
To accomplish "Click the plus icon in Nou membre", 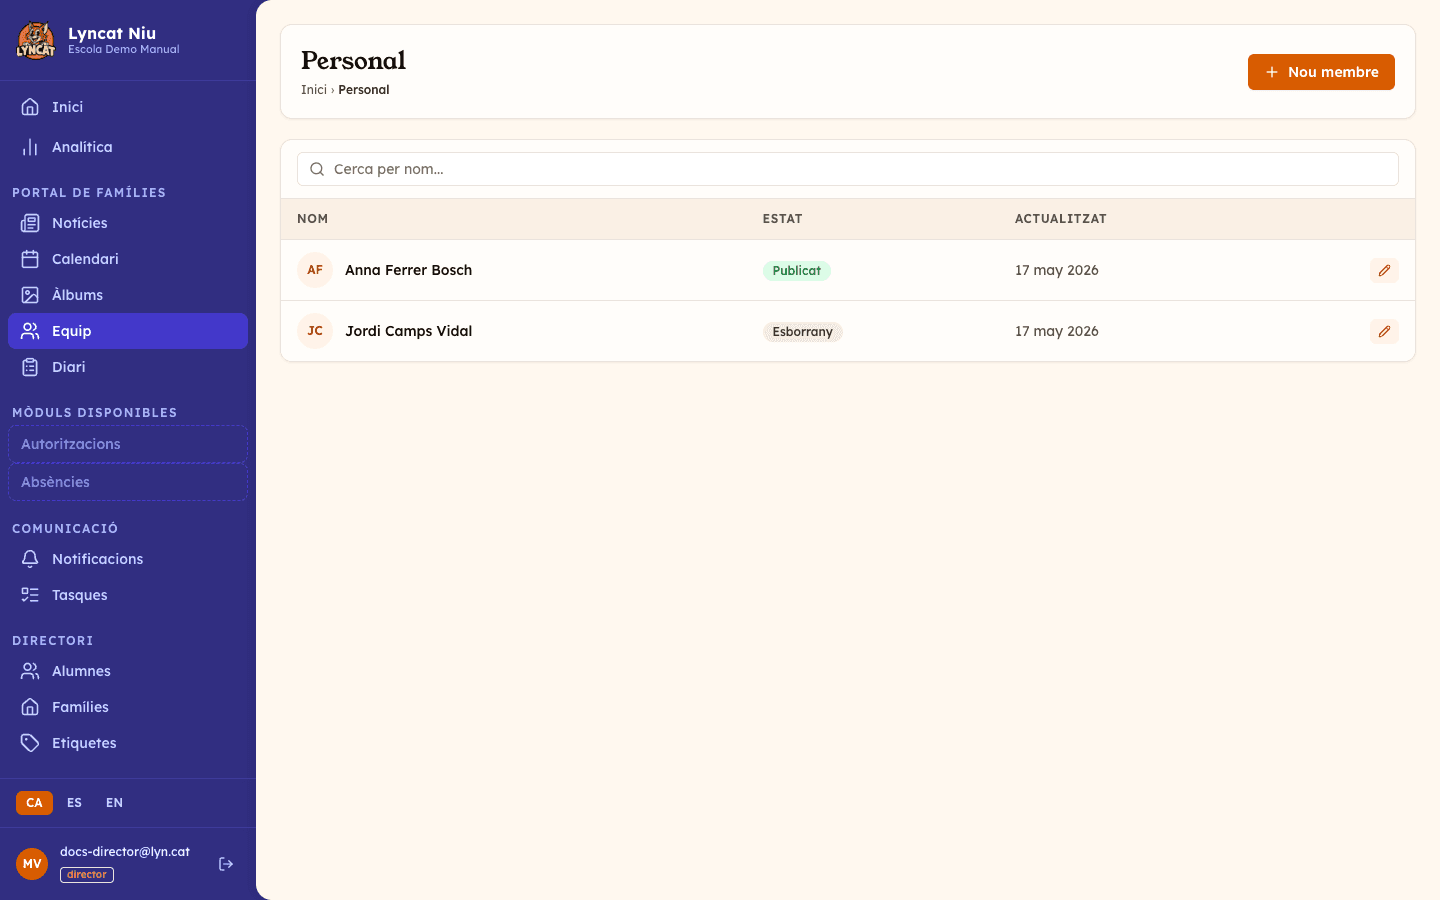I will [x=1272, y=72].
